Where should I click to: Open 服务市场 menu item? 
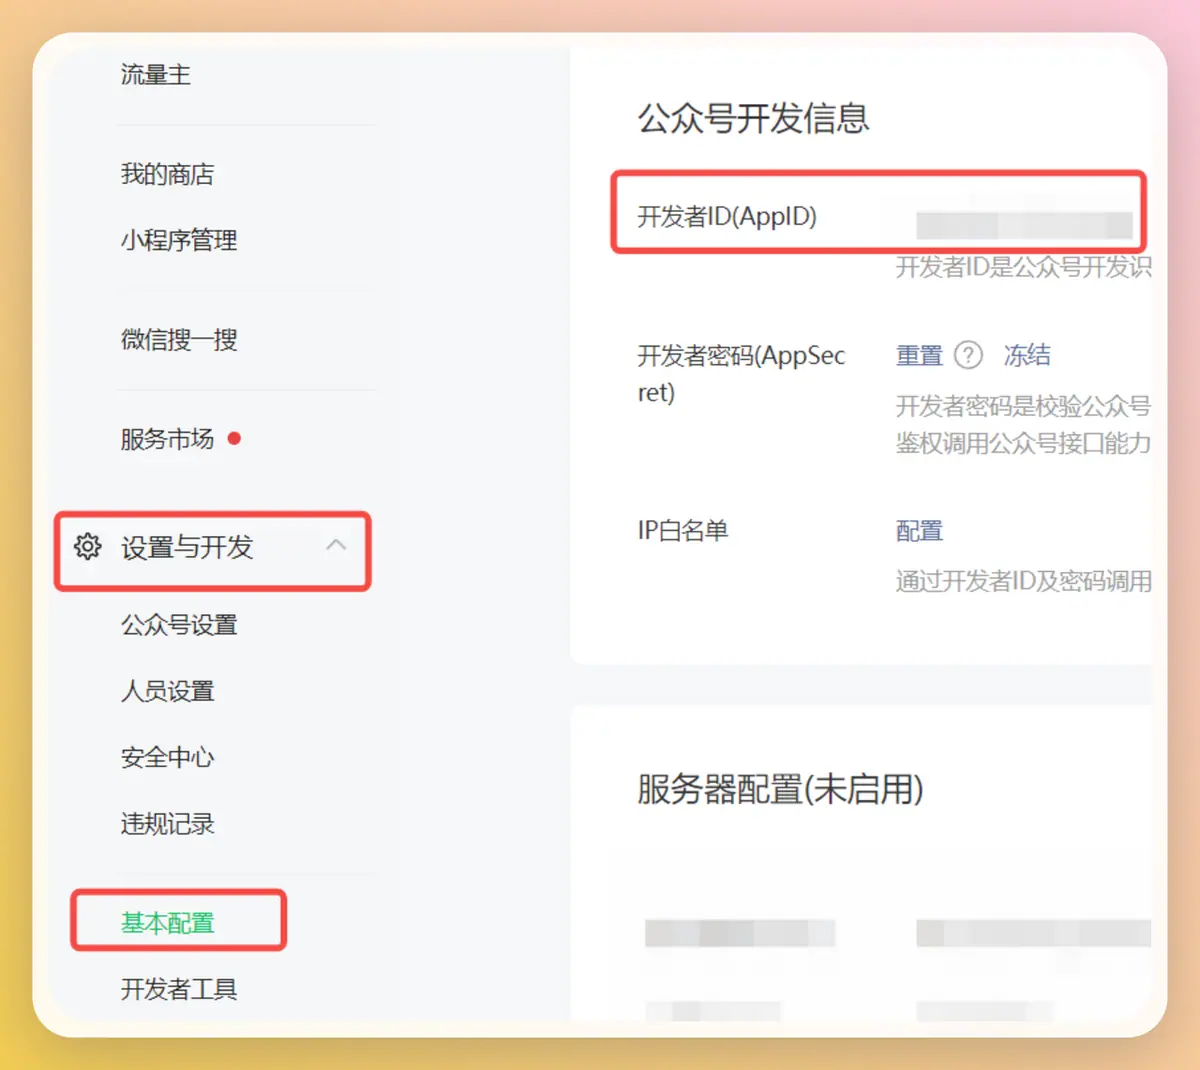pyautogui.click(x=167, y=439)
